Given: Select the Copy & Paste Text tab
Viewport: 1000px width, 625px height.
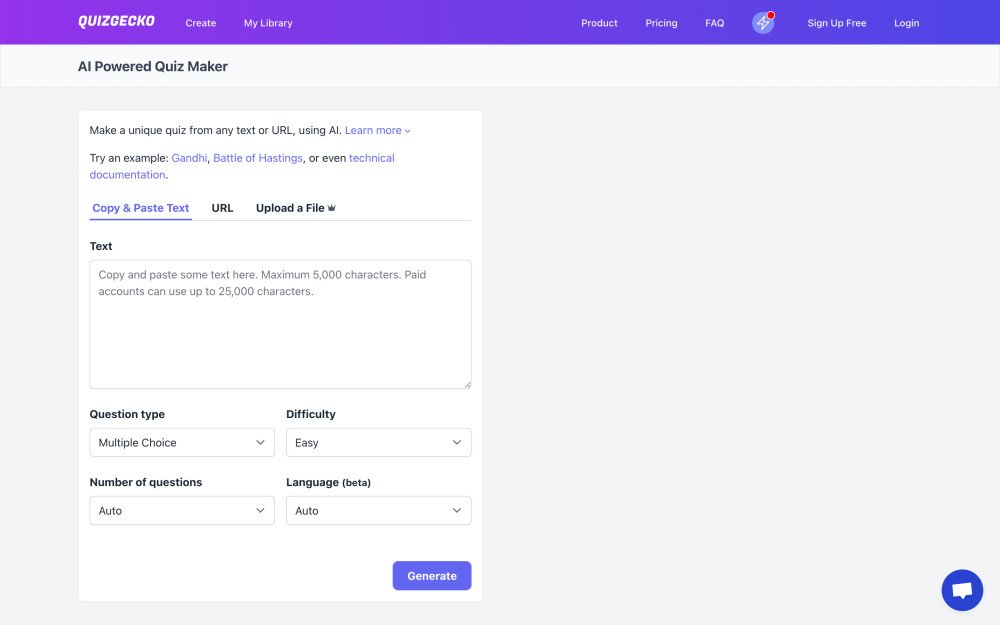Looking at the screenshot, I should [x=140, y=208].
